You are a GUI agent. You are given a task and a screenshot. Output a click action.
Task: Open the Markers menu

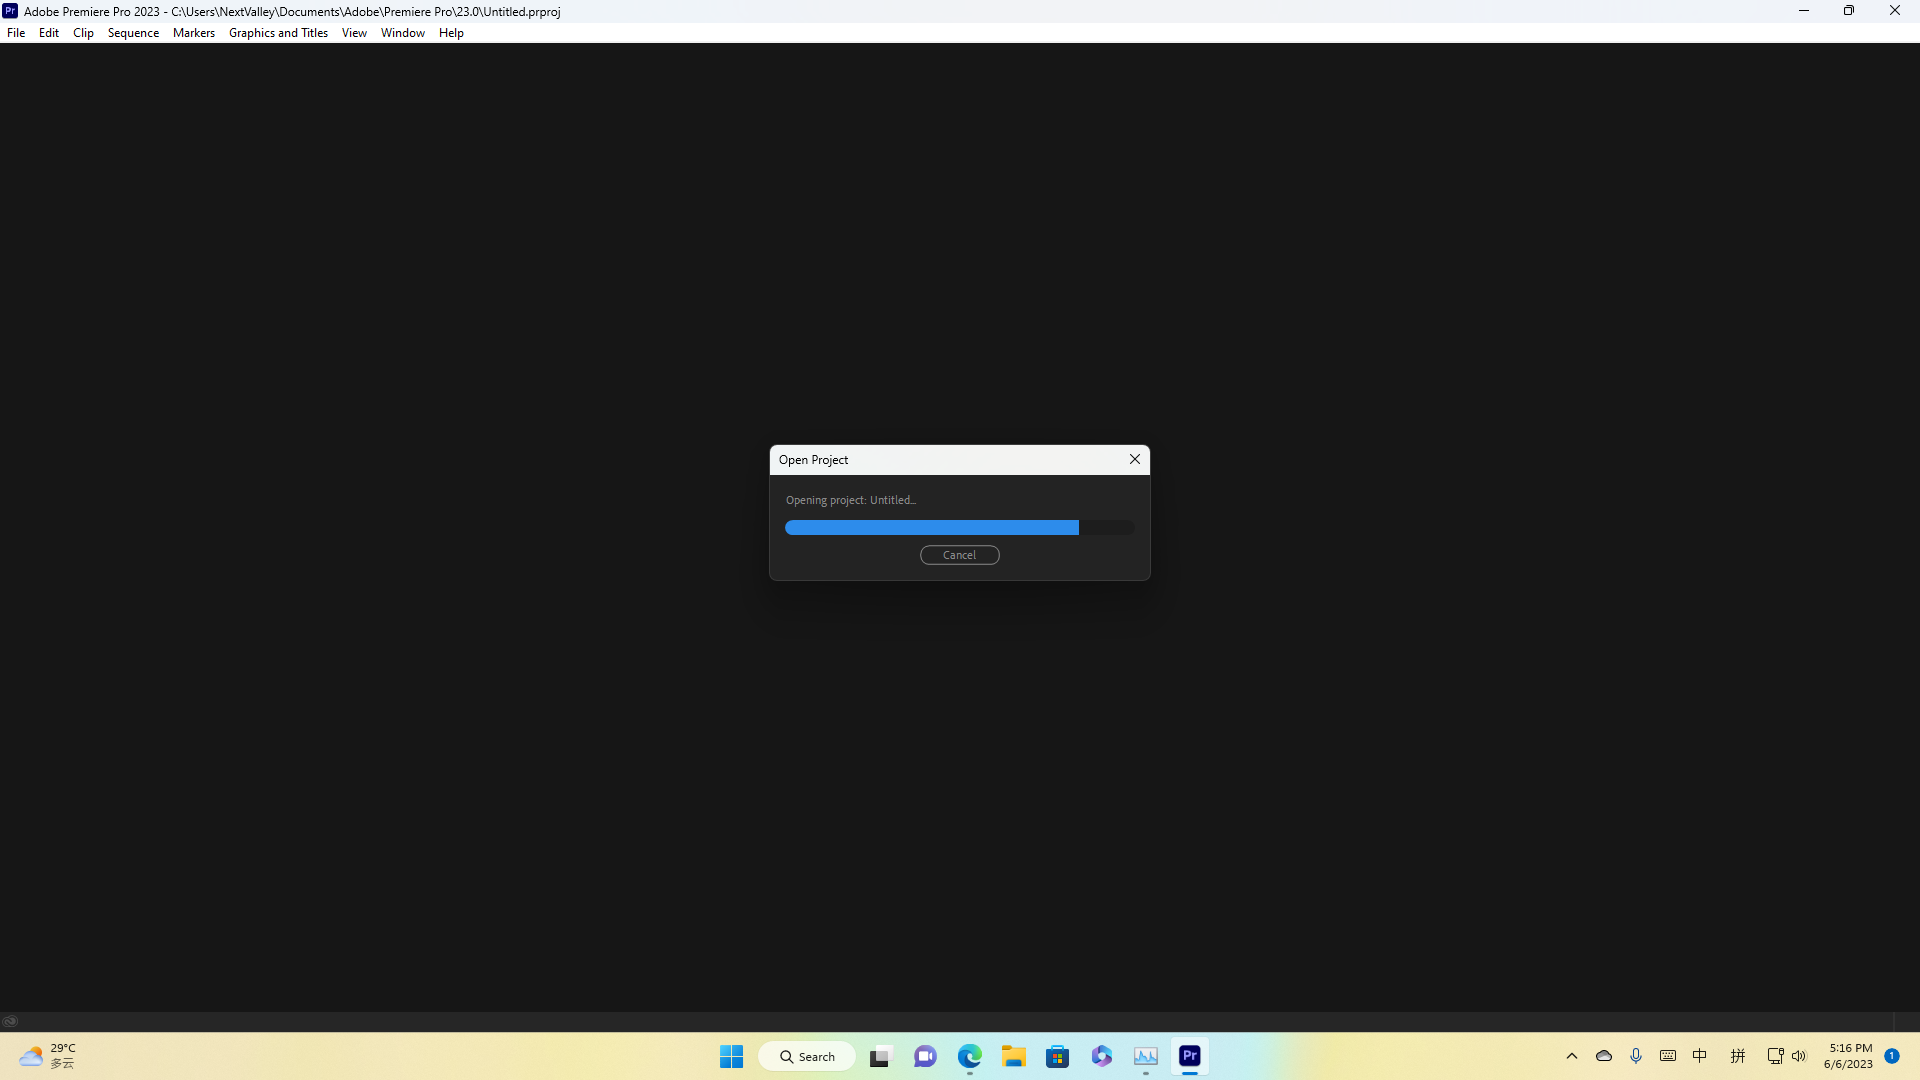click(x=193, y=33)
